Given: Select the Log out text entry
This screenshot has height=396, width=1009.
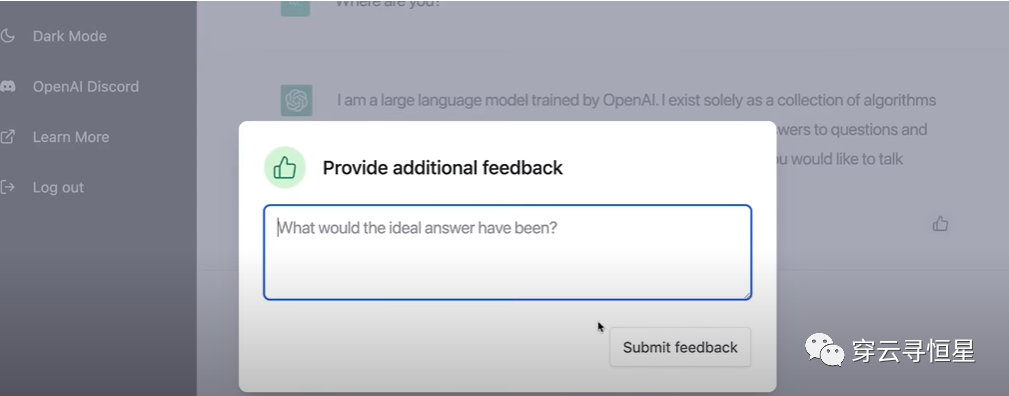Looking at the screenshot, I should click(58, 187).
